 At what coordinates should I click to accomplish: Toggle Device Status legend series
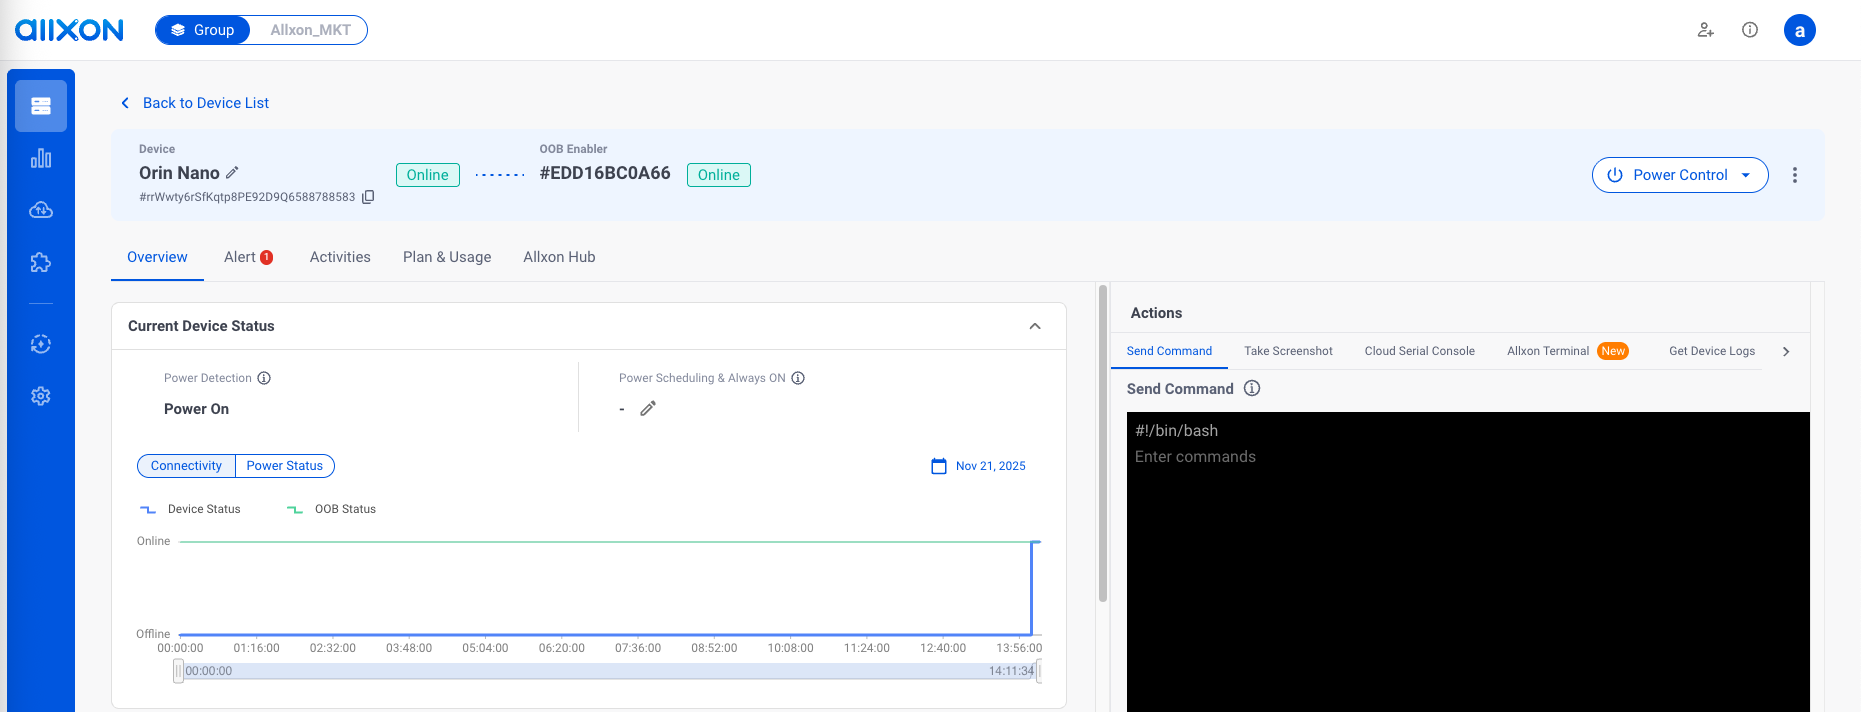coord(191,509)
